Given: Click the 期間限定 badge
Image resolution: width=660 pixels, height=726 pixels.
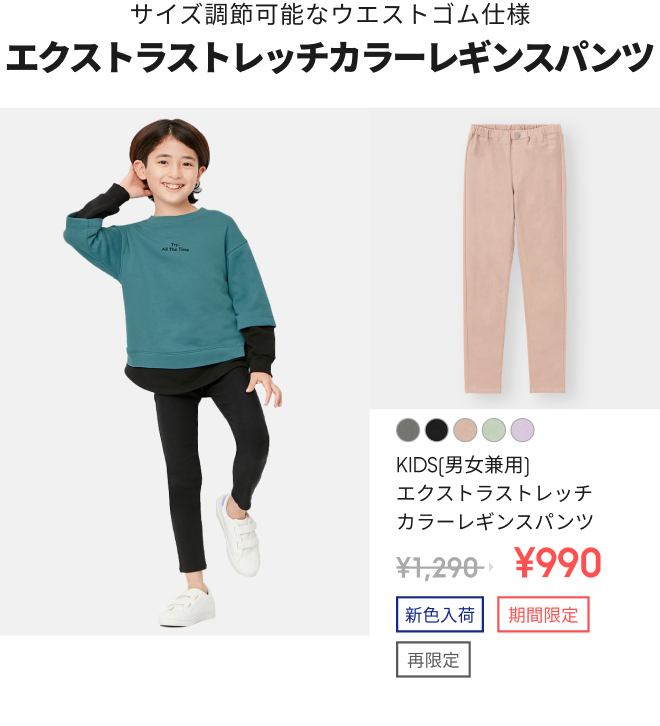Looking at the screenshot, I should (x=543, y=614).
